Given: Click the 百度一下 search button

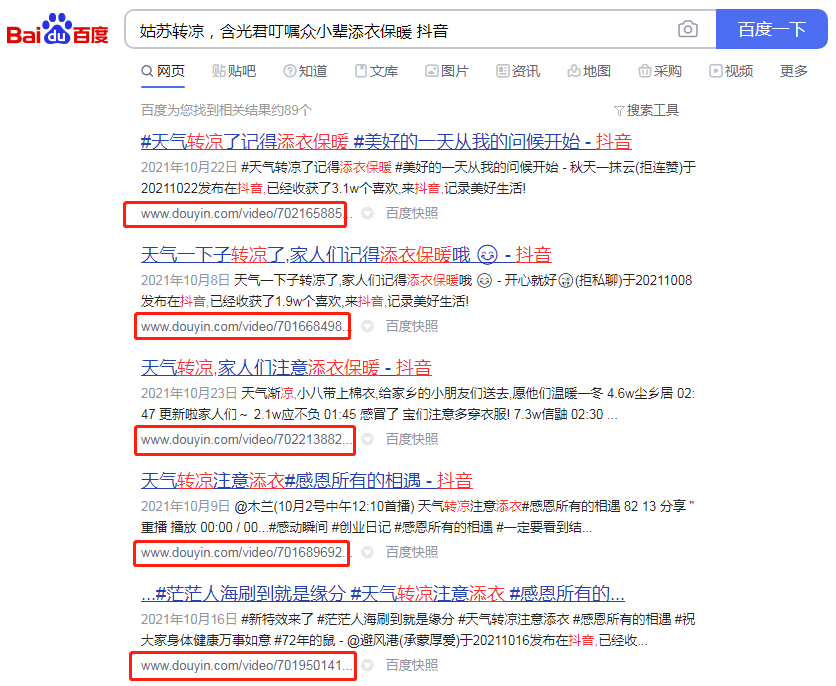Looking at the screenshot, I should 771,29.
